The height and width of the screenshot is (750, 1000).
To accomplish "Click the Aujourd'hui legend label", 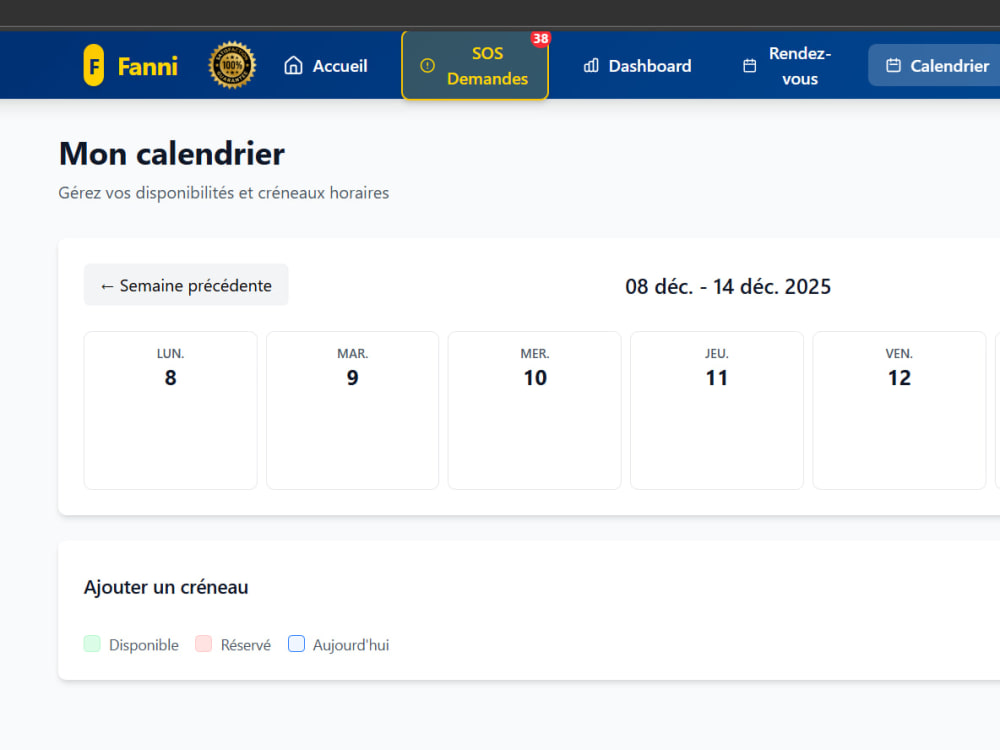I will (x=351, y=645).
